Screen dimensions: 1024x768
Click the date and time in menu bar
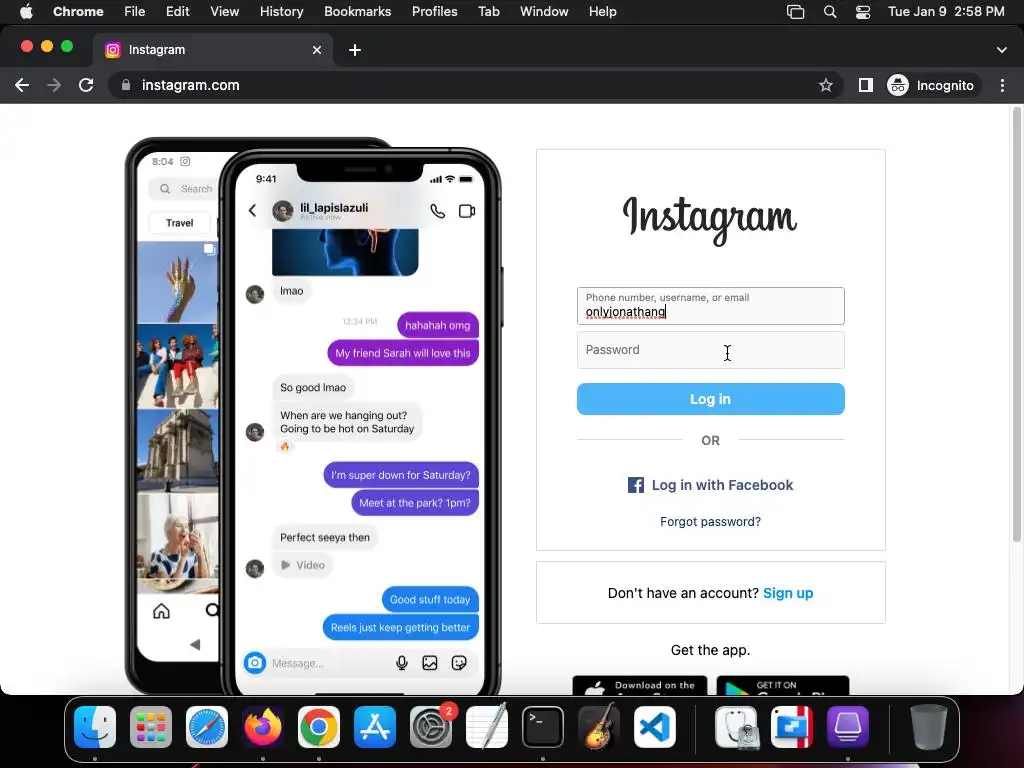946,11
